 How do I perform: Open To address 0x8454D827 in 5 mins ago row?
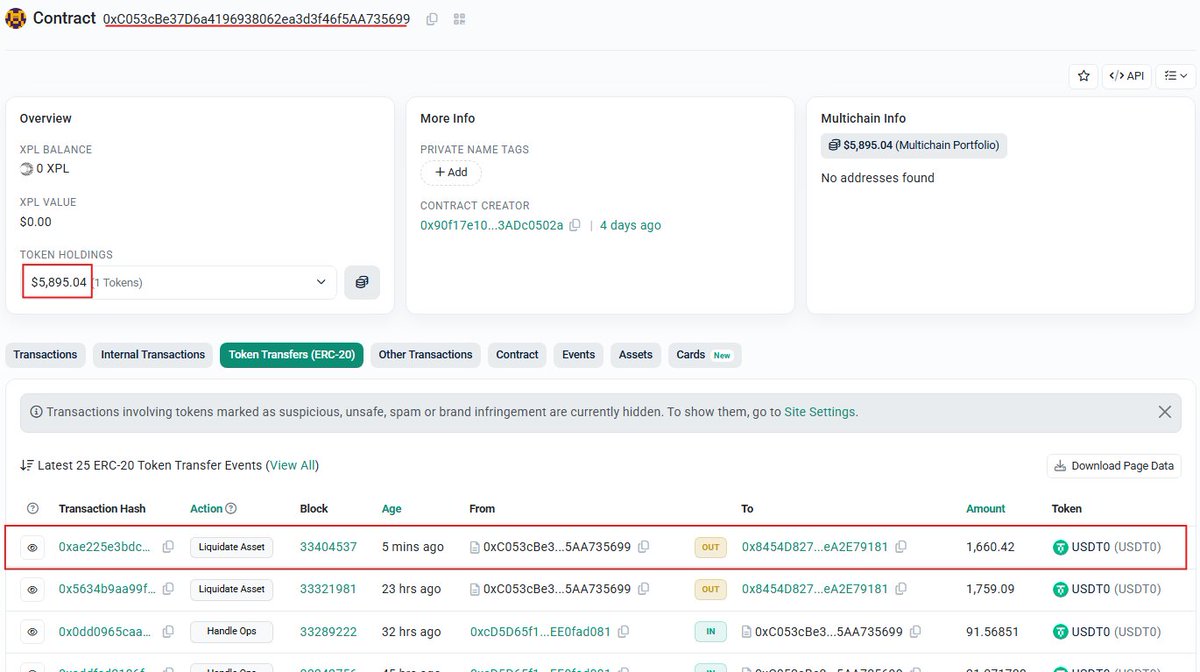point(815,547)
